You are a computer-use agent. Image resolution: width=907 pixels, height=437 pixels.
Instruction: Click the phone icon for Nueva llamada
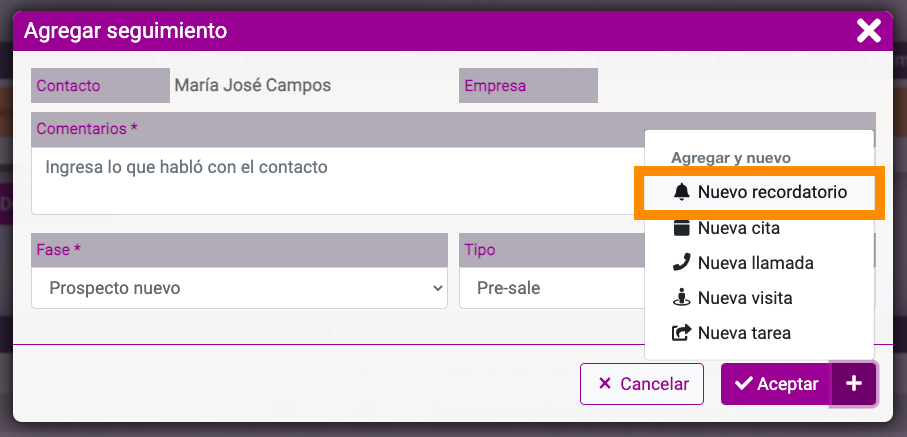click(682, 263)
